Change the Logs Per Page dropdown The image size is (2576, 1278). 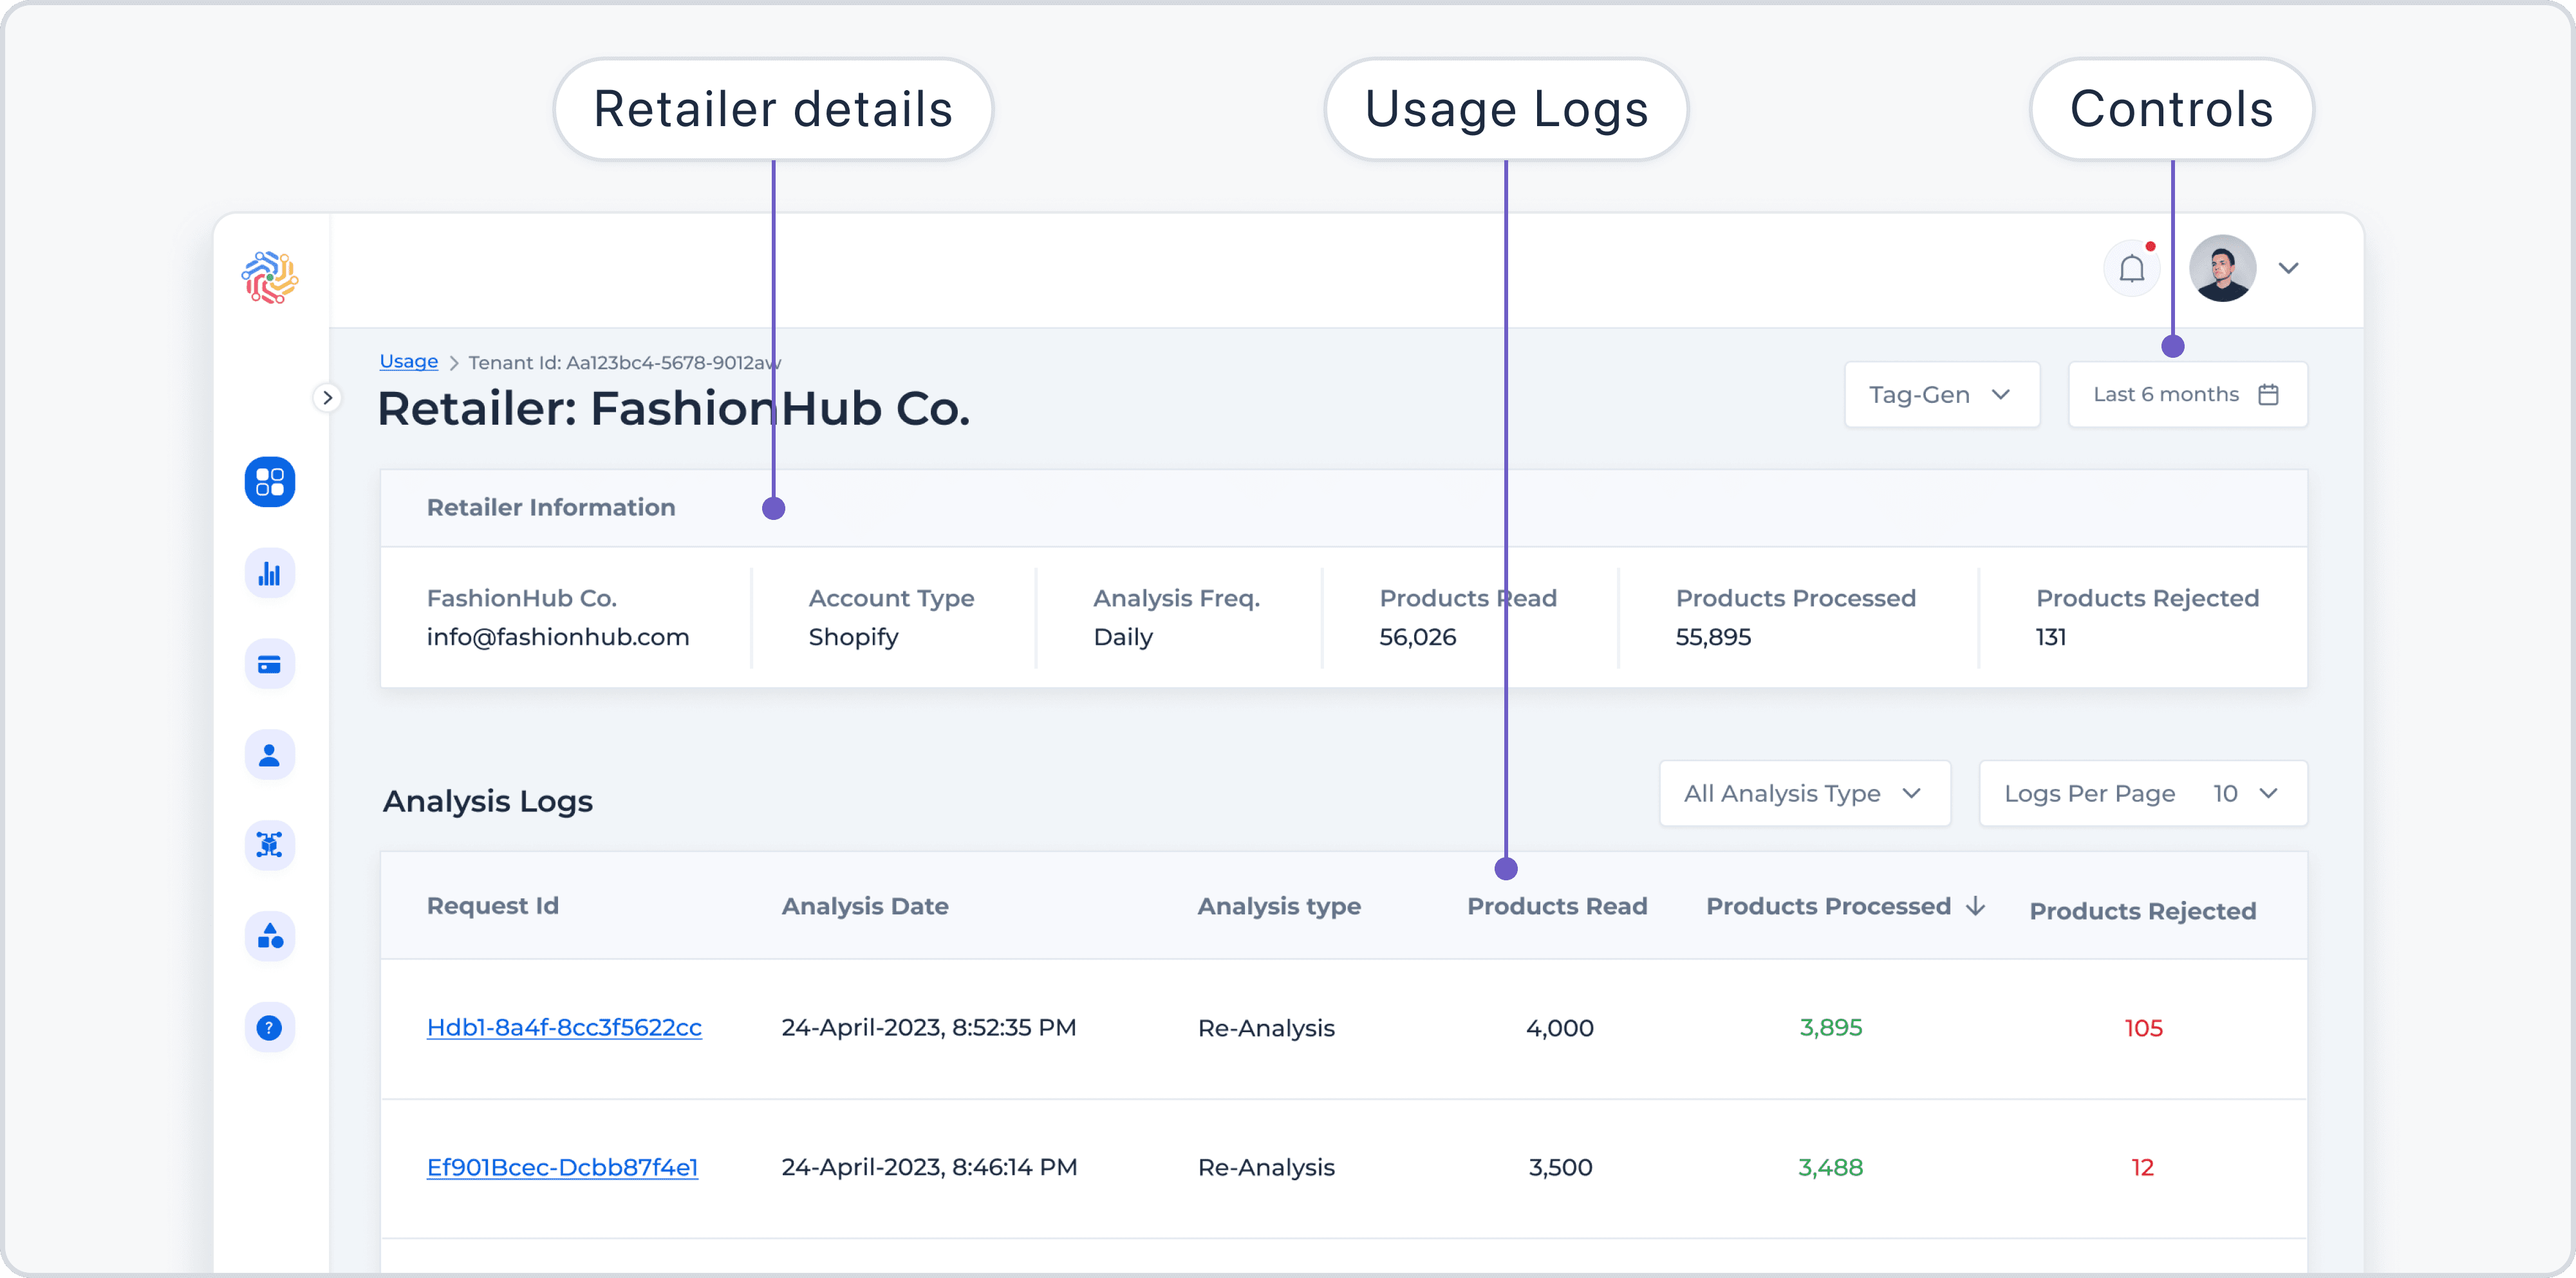point(2143,794)
